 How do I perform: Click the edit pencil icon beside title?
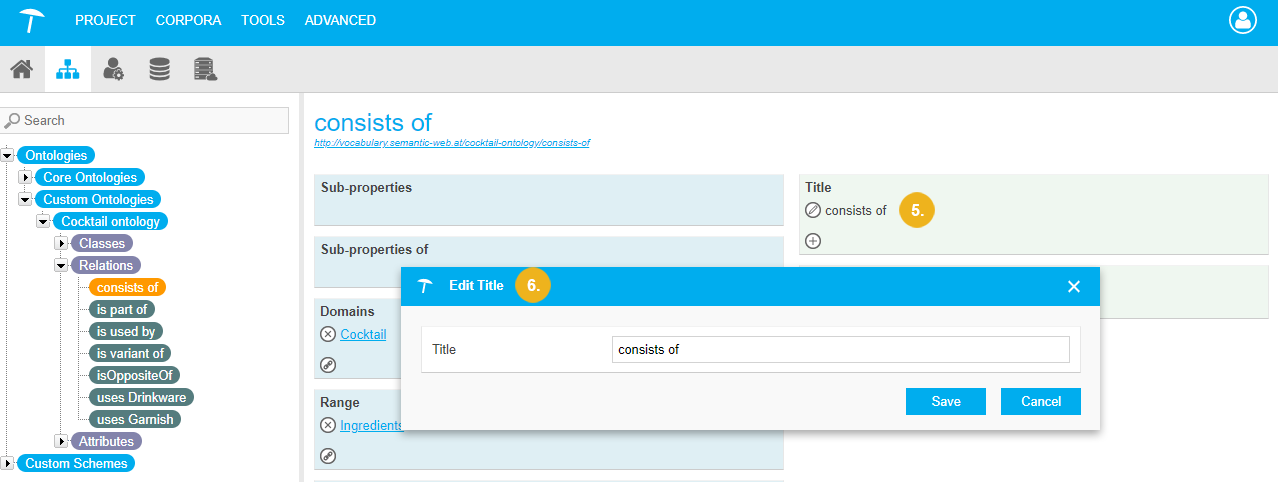[x=813, y=211]
